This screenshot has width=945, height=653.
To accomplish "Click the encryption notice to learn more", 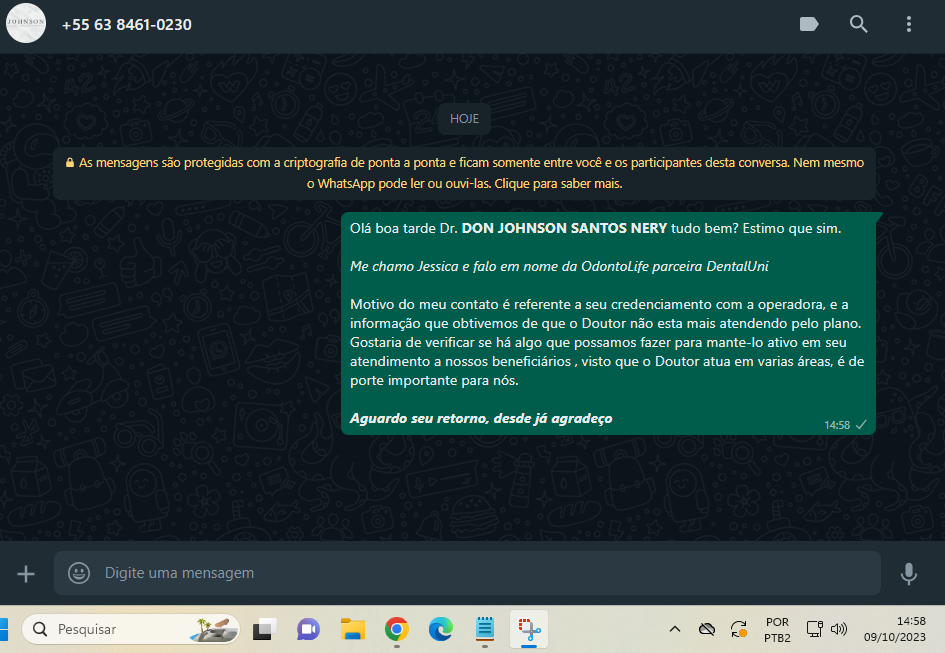I will (464, 173).
